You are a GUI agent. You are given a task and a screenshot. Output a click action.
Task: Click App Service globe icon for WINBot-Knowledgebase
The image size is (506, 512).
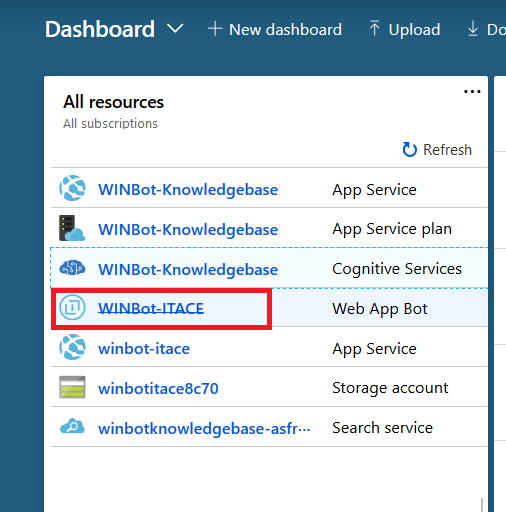[72, 188]
